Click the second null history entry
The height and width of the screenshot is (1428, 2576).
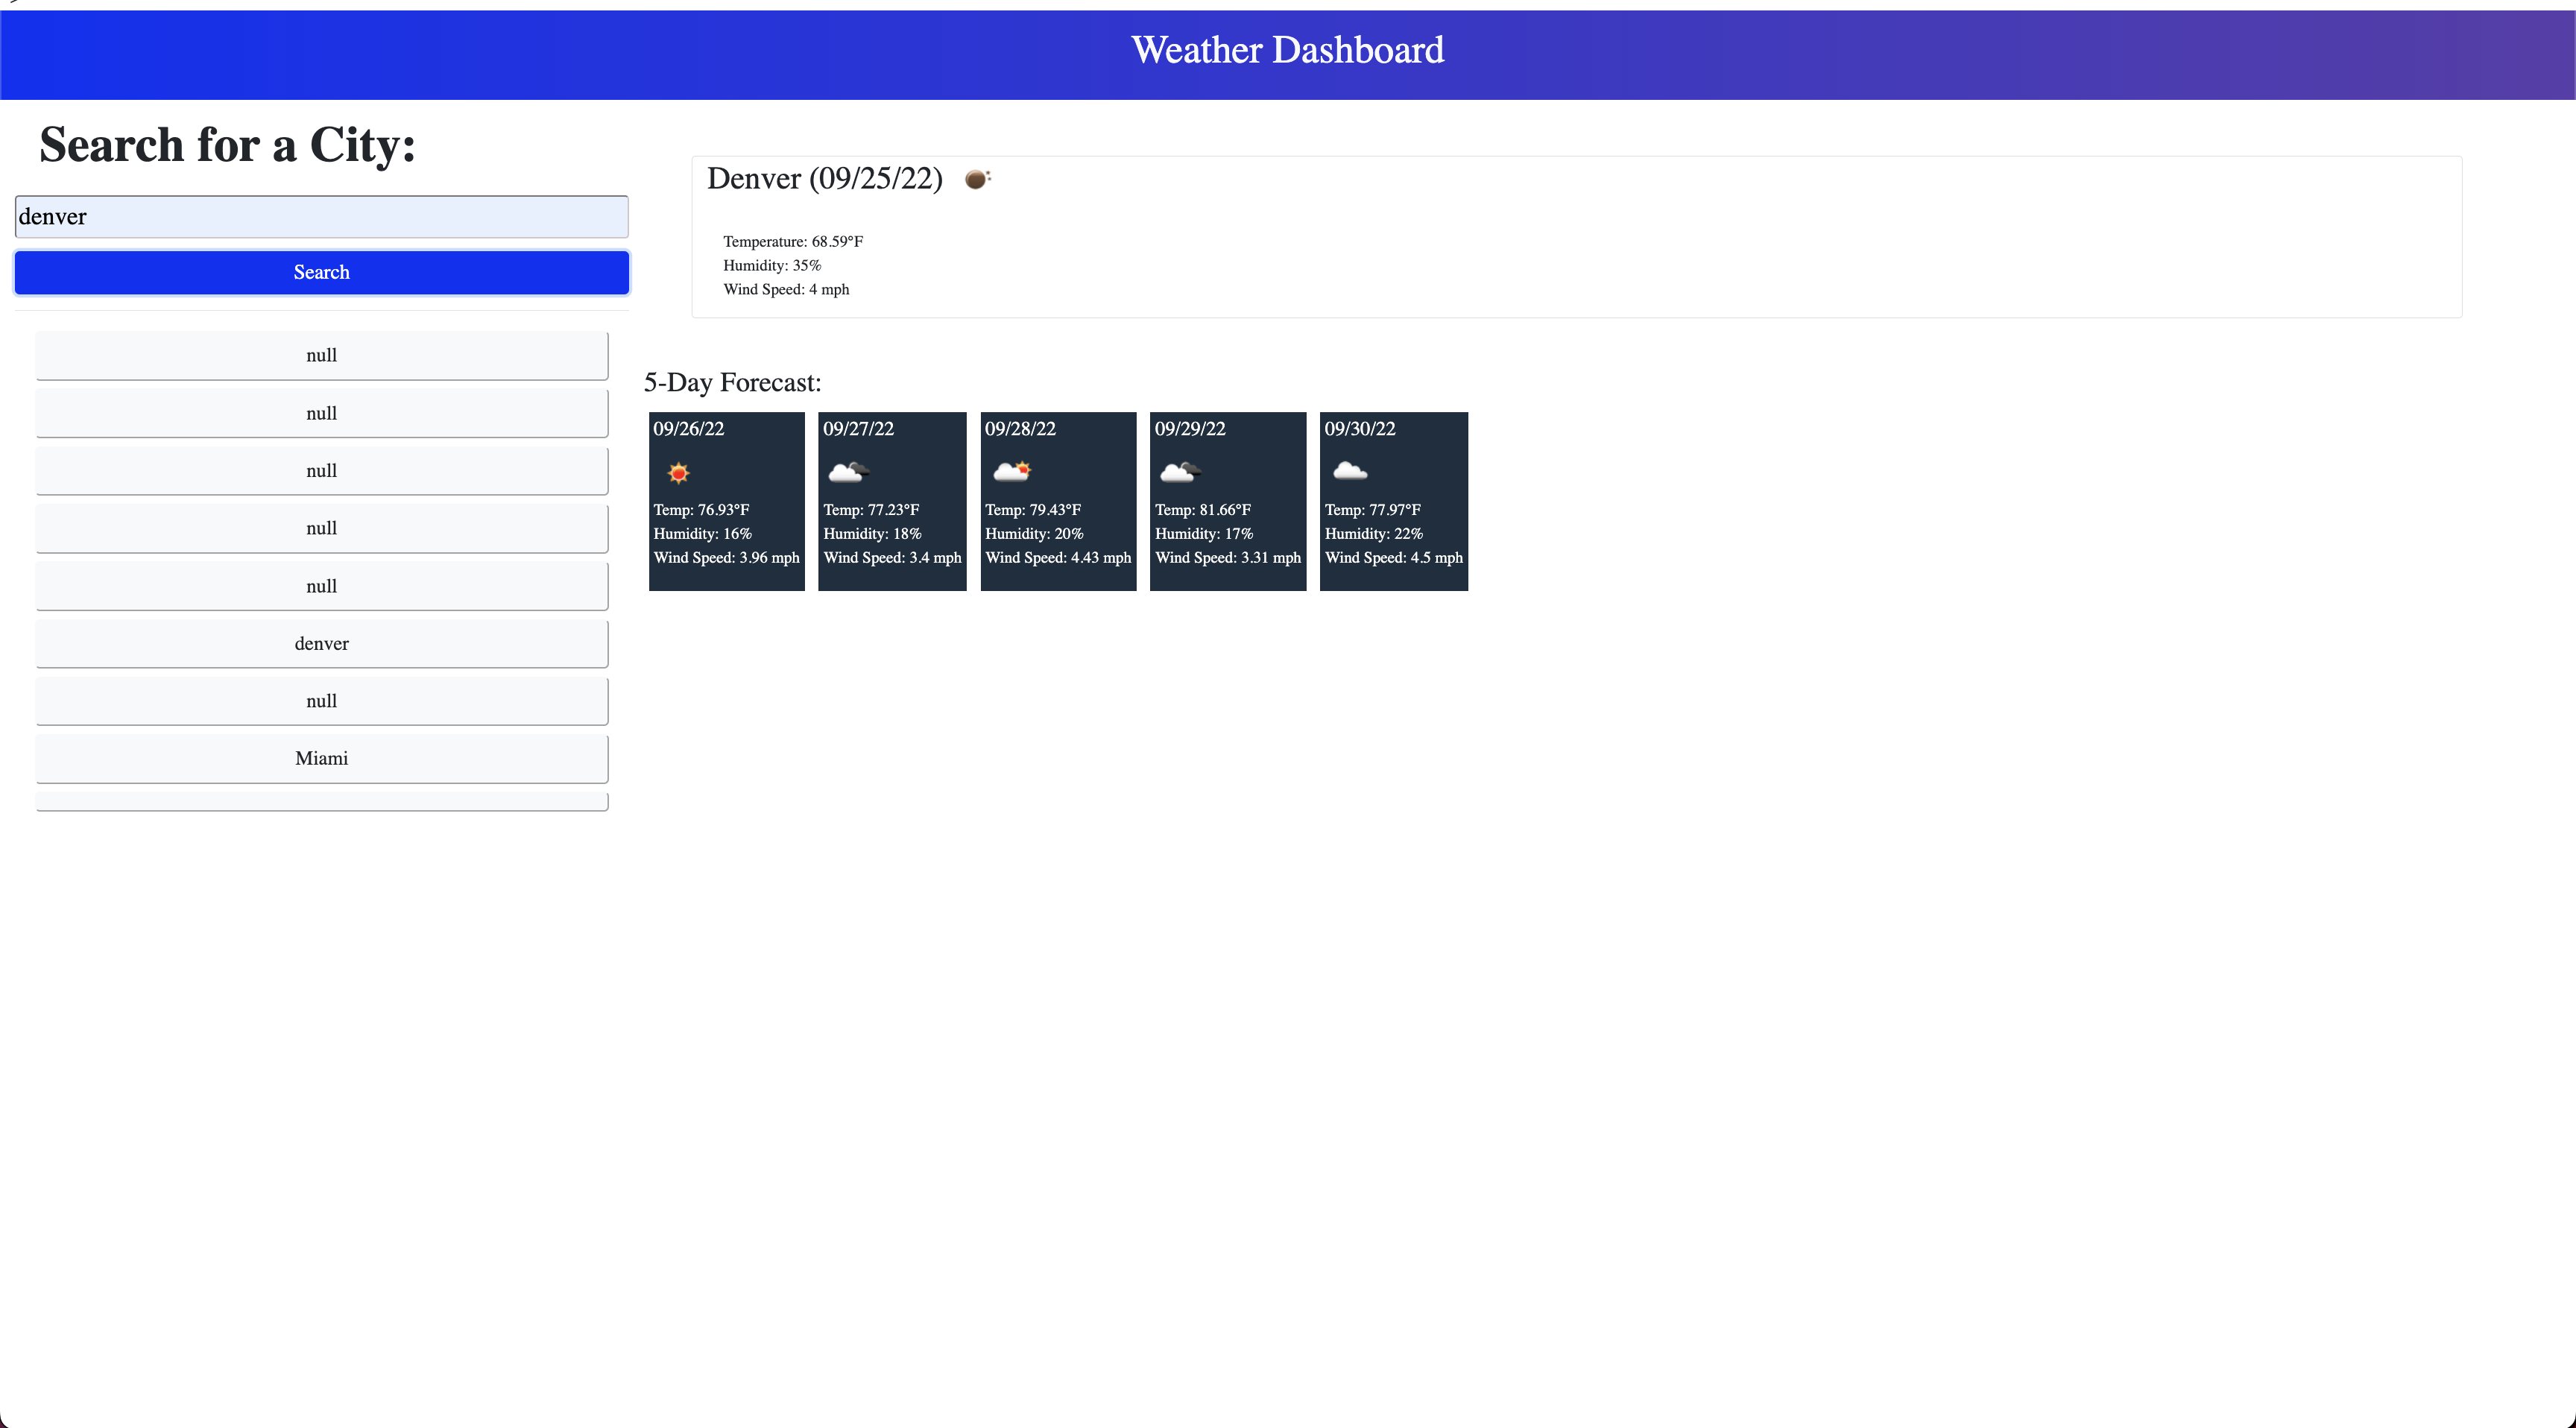(321, 412)
